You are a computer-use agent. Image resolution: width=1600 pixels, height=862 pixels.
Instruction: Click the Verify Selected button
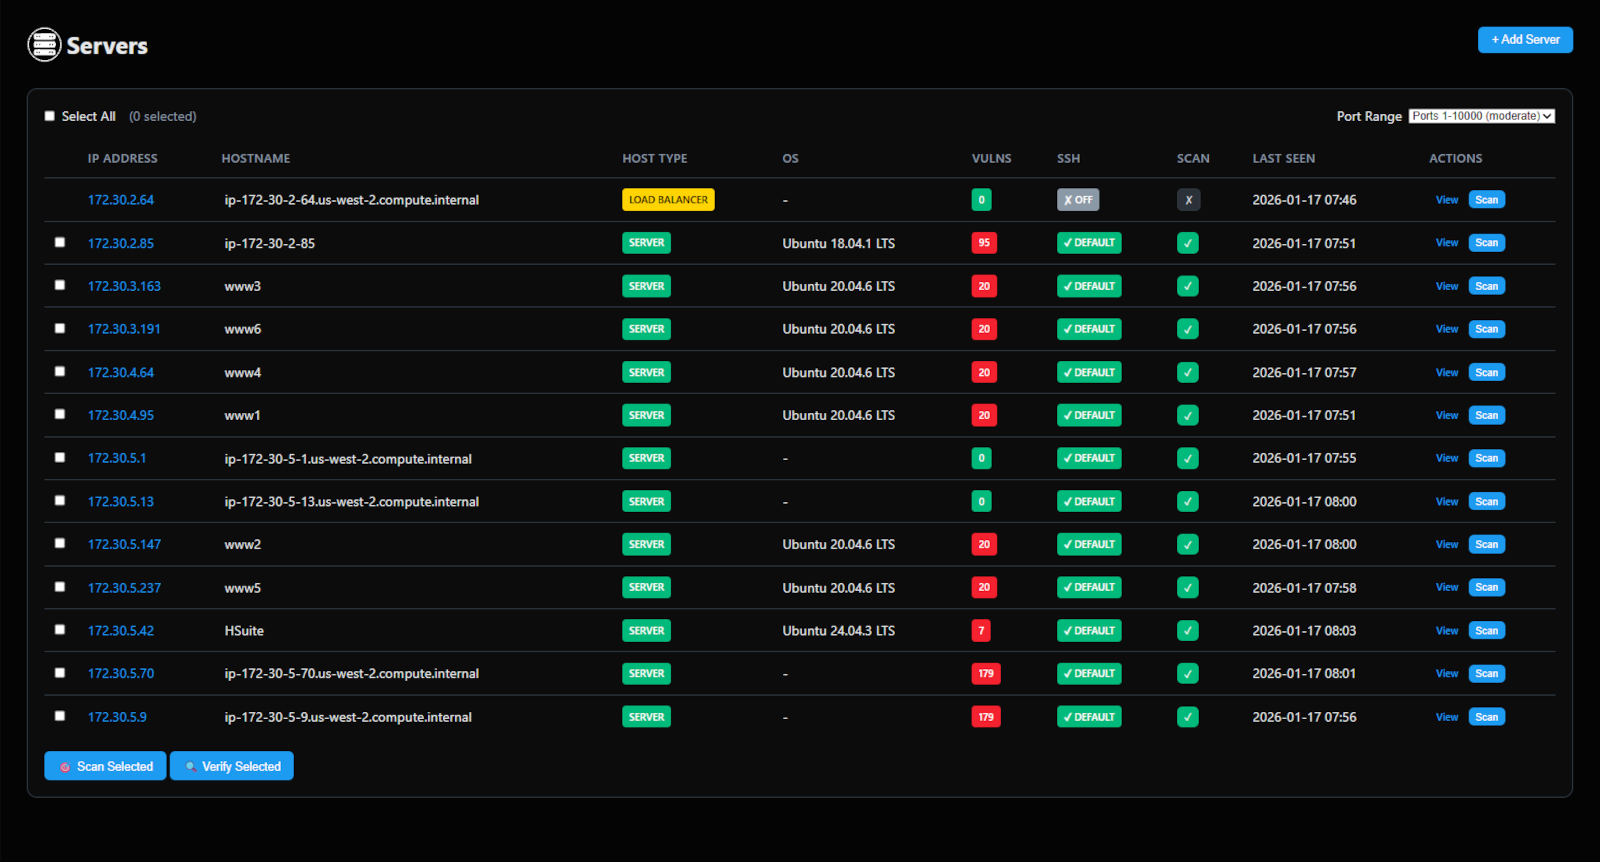[232, 766]
